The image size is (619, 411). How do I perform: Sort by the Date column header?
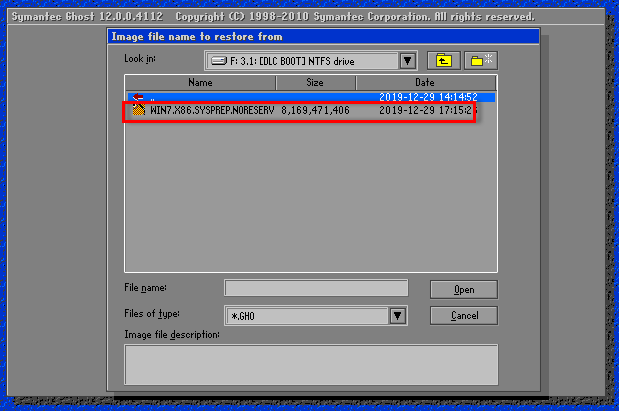(426, 83)
